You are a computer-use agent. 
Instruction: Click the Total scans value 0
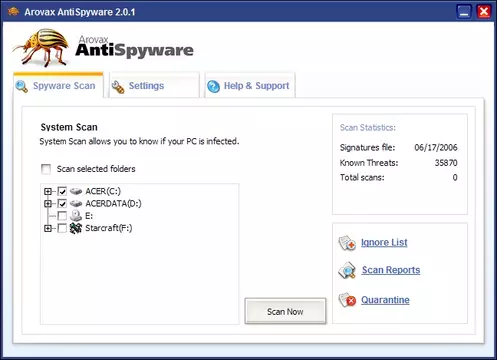(455, 178)
